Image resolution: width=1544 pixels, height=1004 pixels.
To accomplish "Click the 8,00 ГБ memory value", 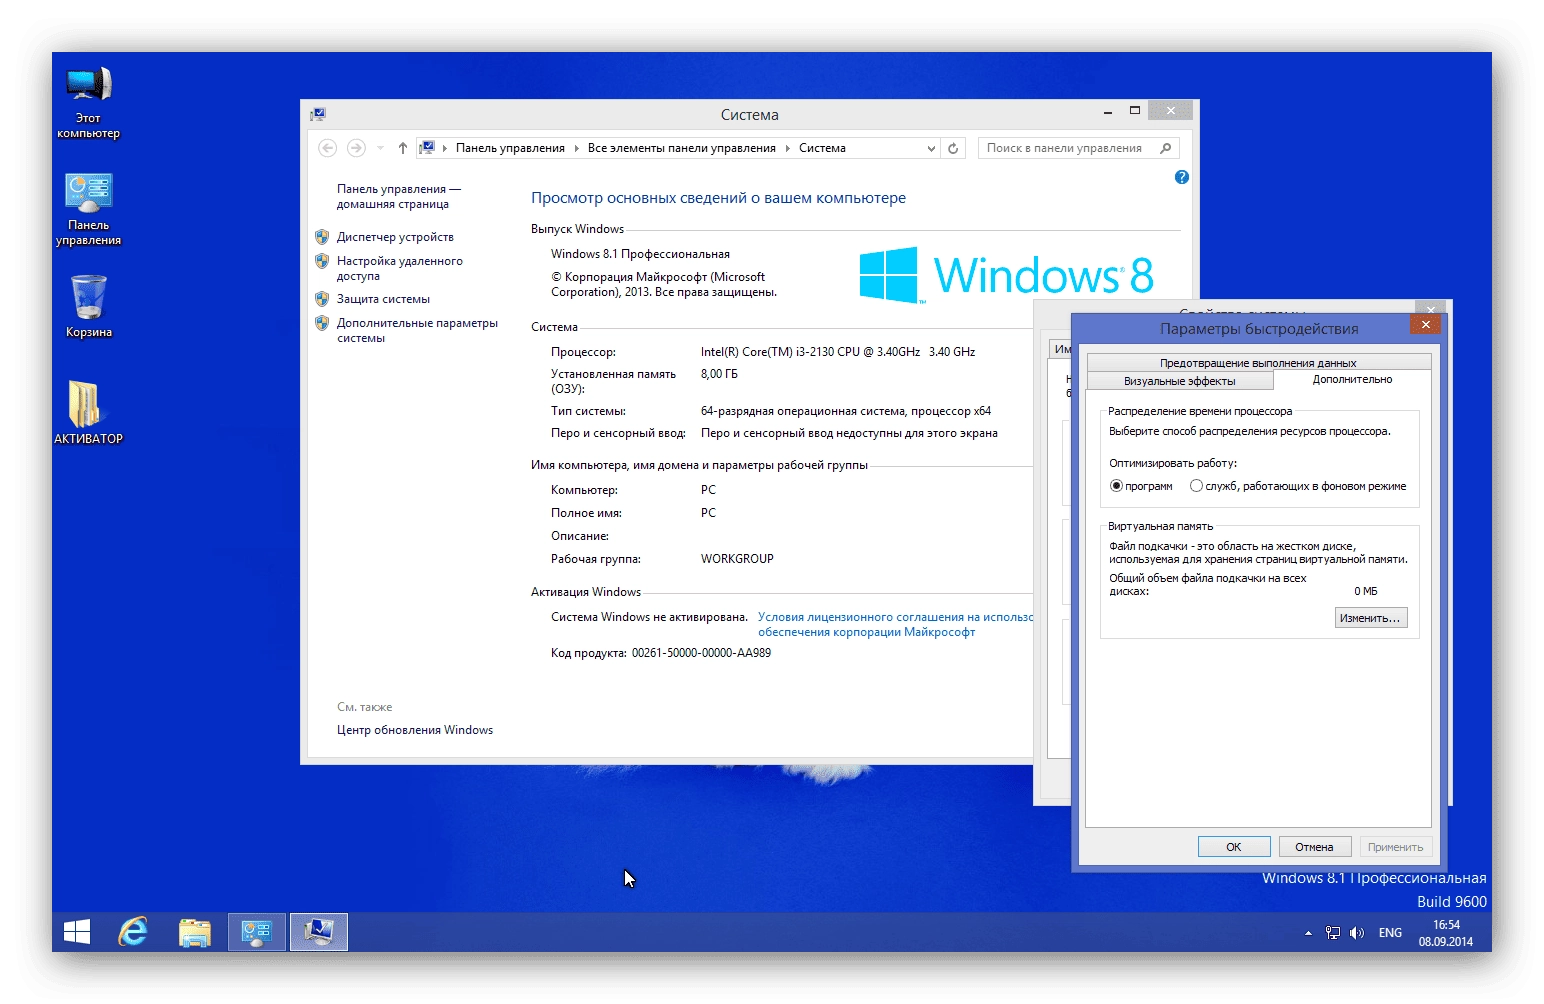I will (719, 374).
